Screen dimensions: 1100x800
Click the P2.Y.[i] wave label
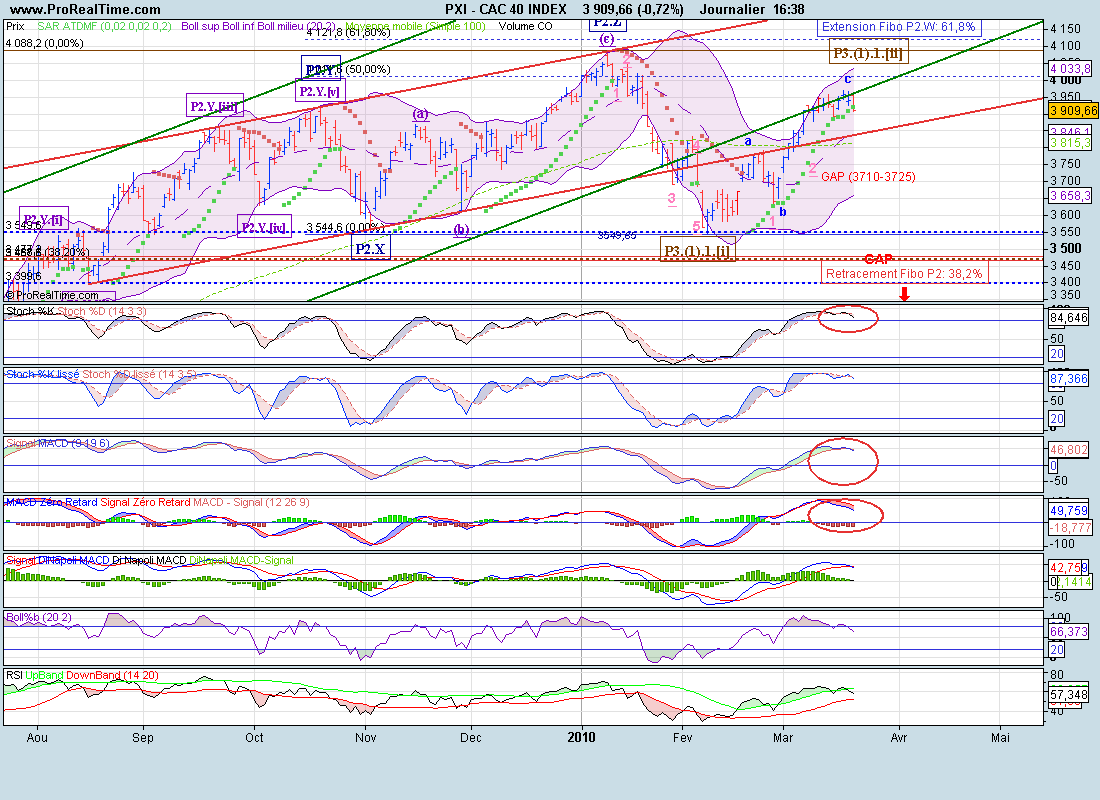coord(43,219)
